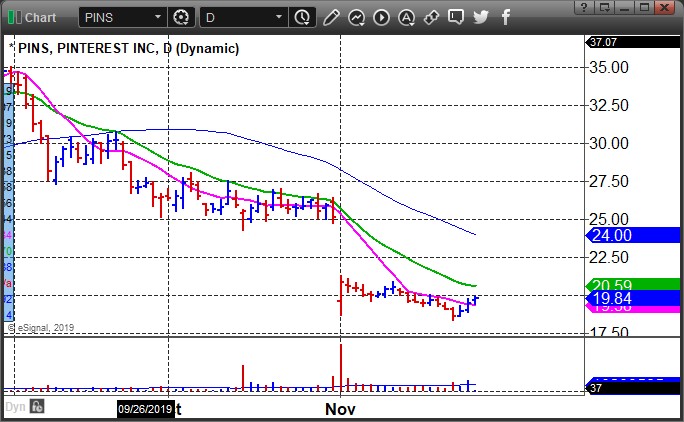Open the comment speech bubble icon

[456, 17]
